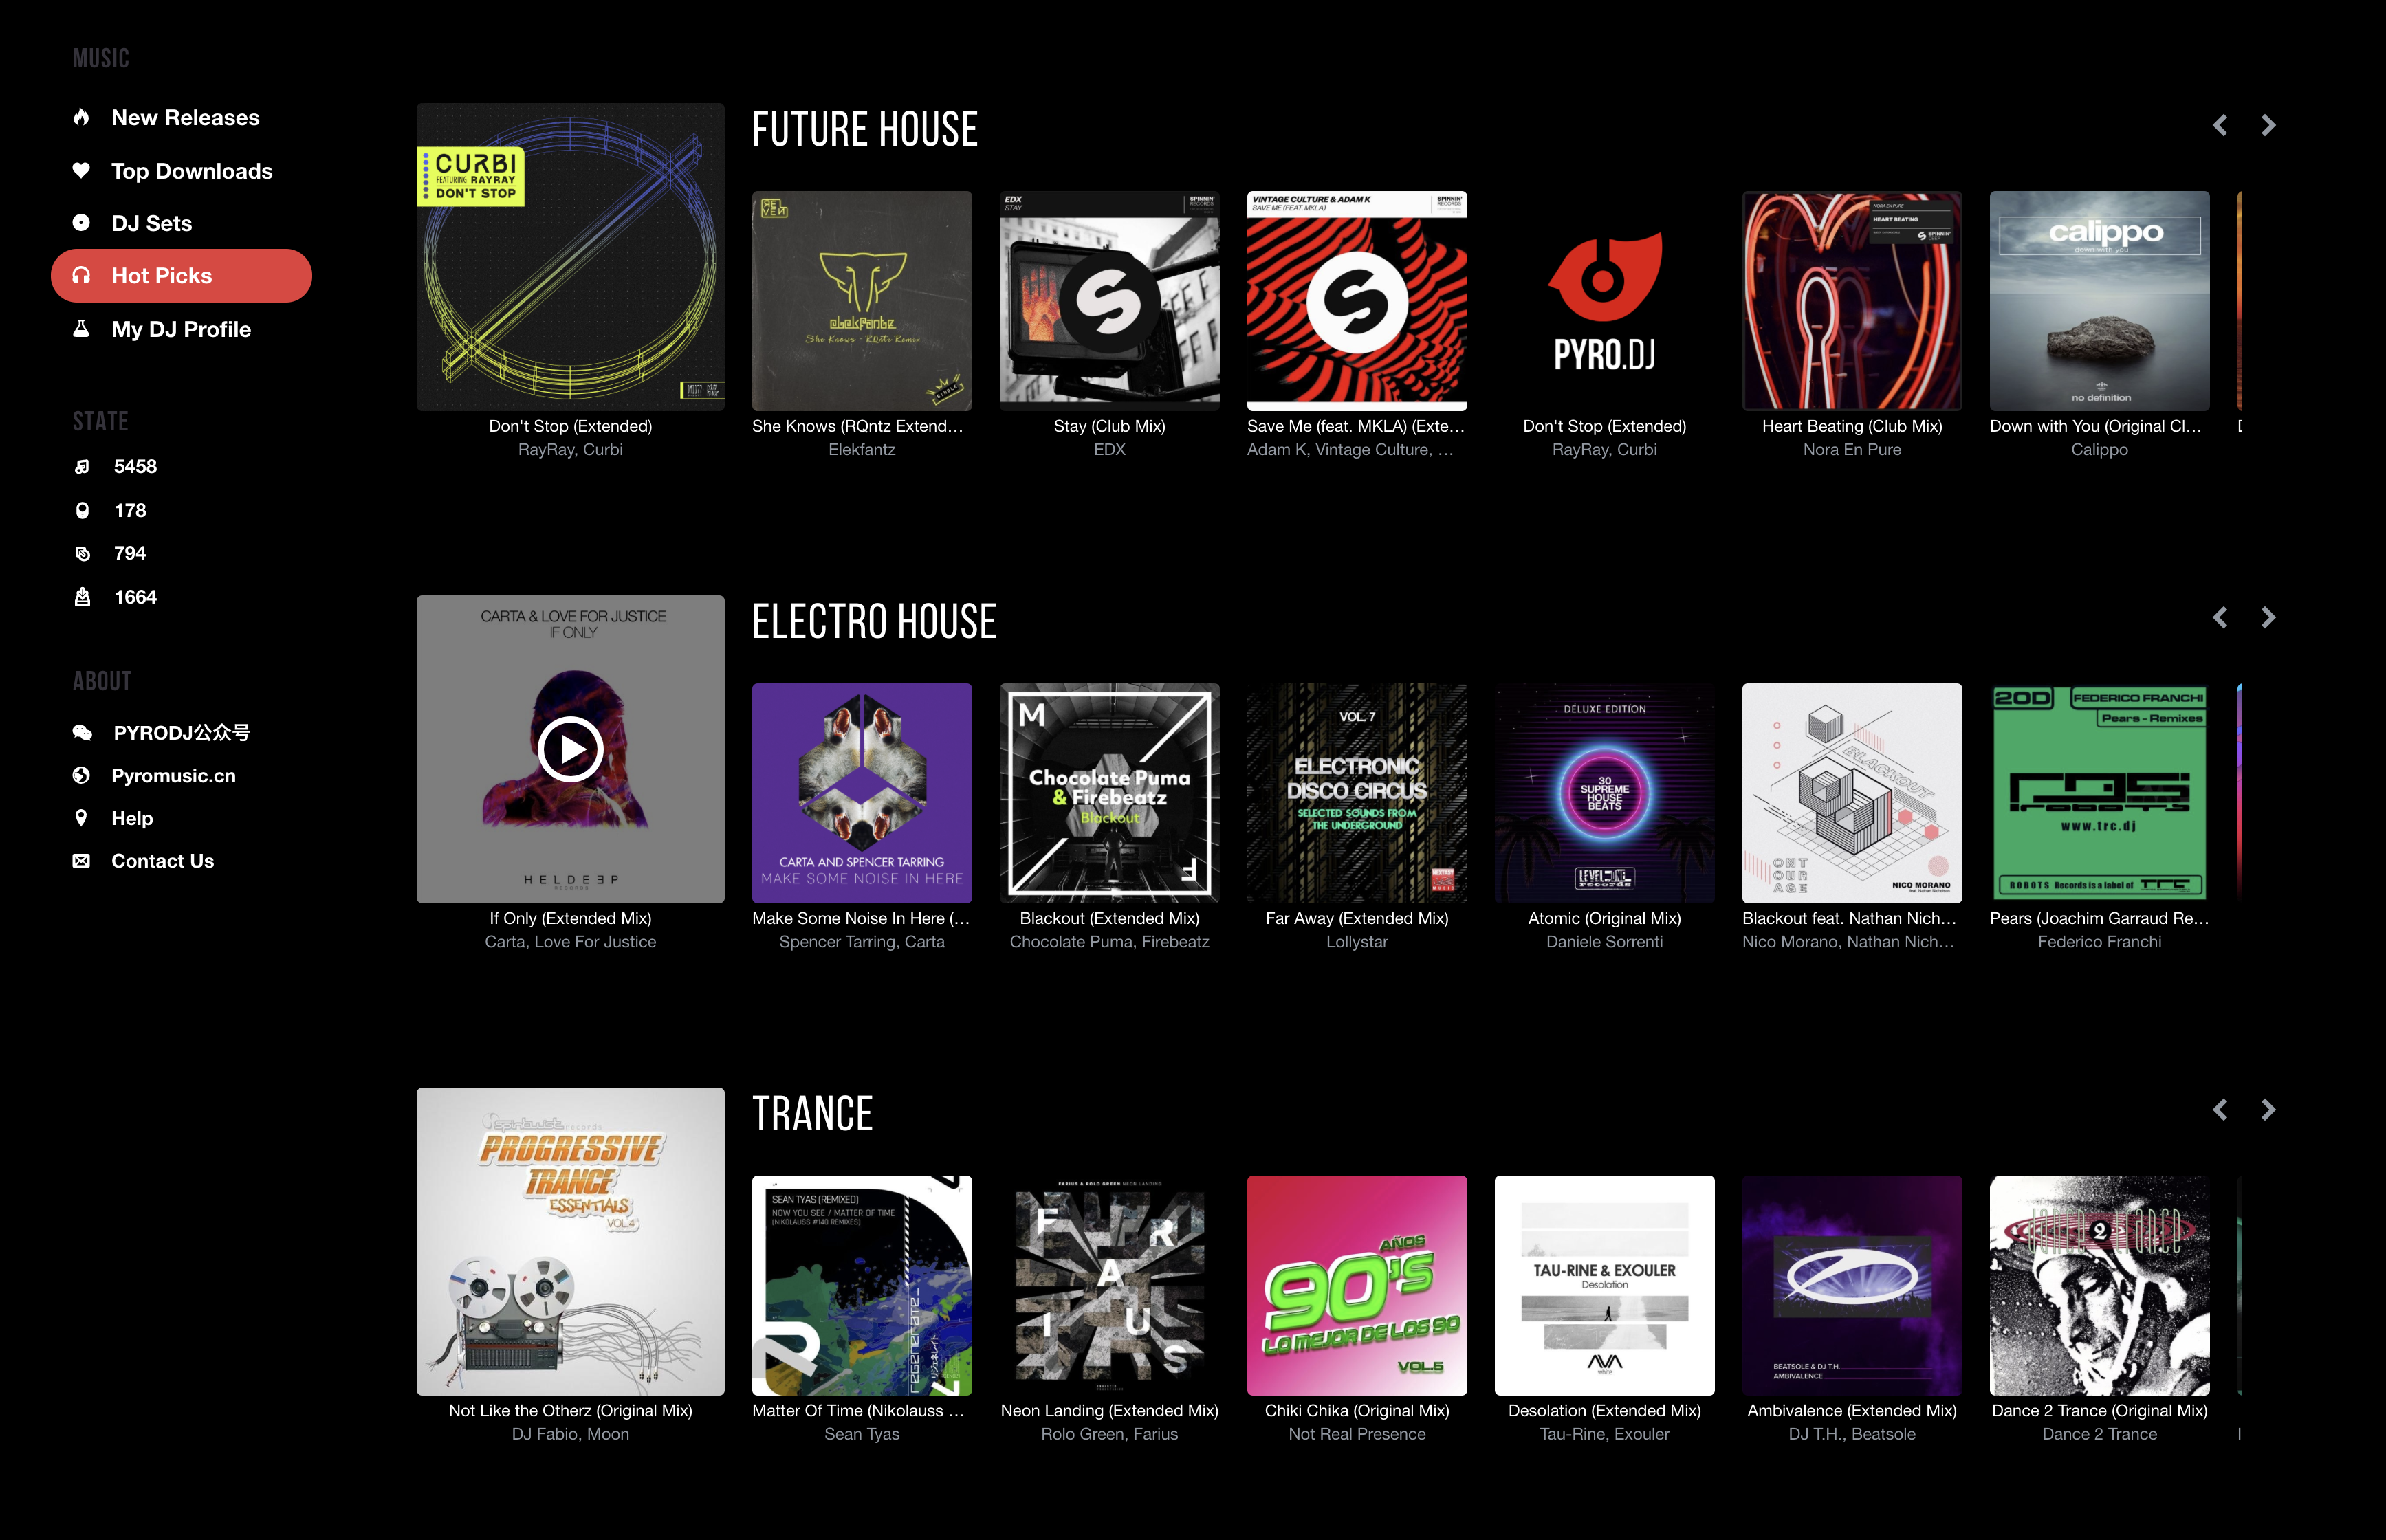Viewport: 2386px width, 1540px height.
Task: Open PYRODJ公众号 link
Action: click(x=182, y=733)
